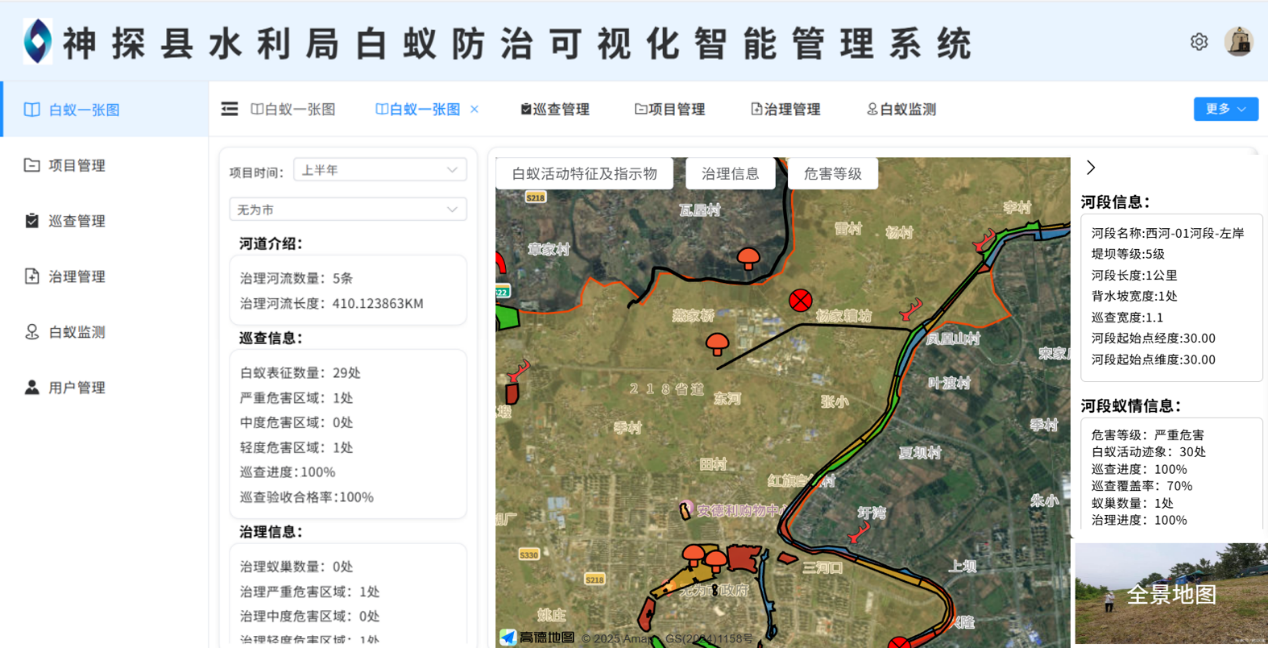Open 用户管理 in the sidebar

[x=104, y=388]
